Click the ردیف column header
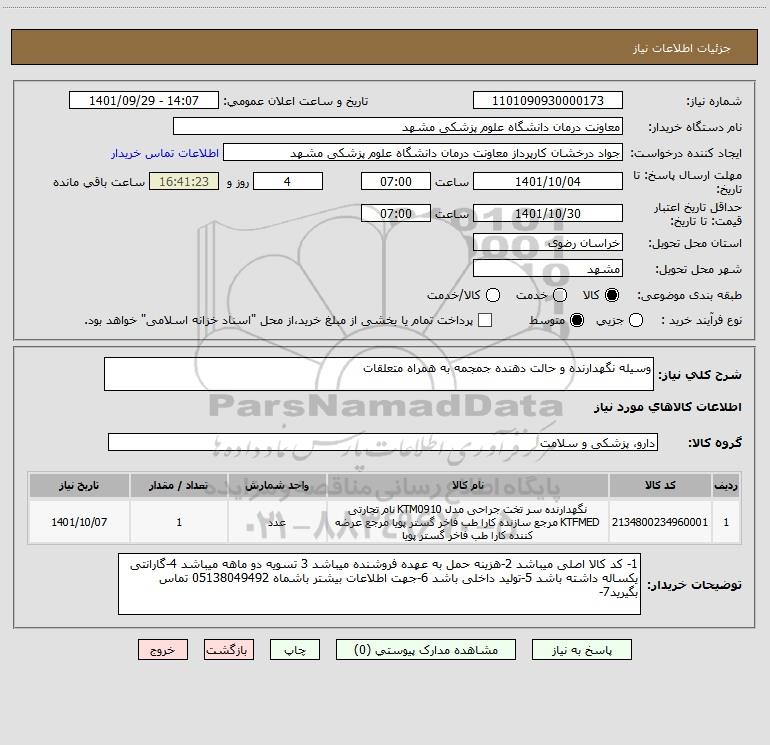 [726, 485]
